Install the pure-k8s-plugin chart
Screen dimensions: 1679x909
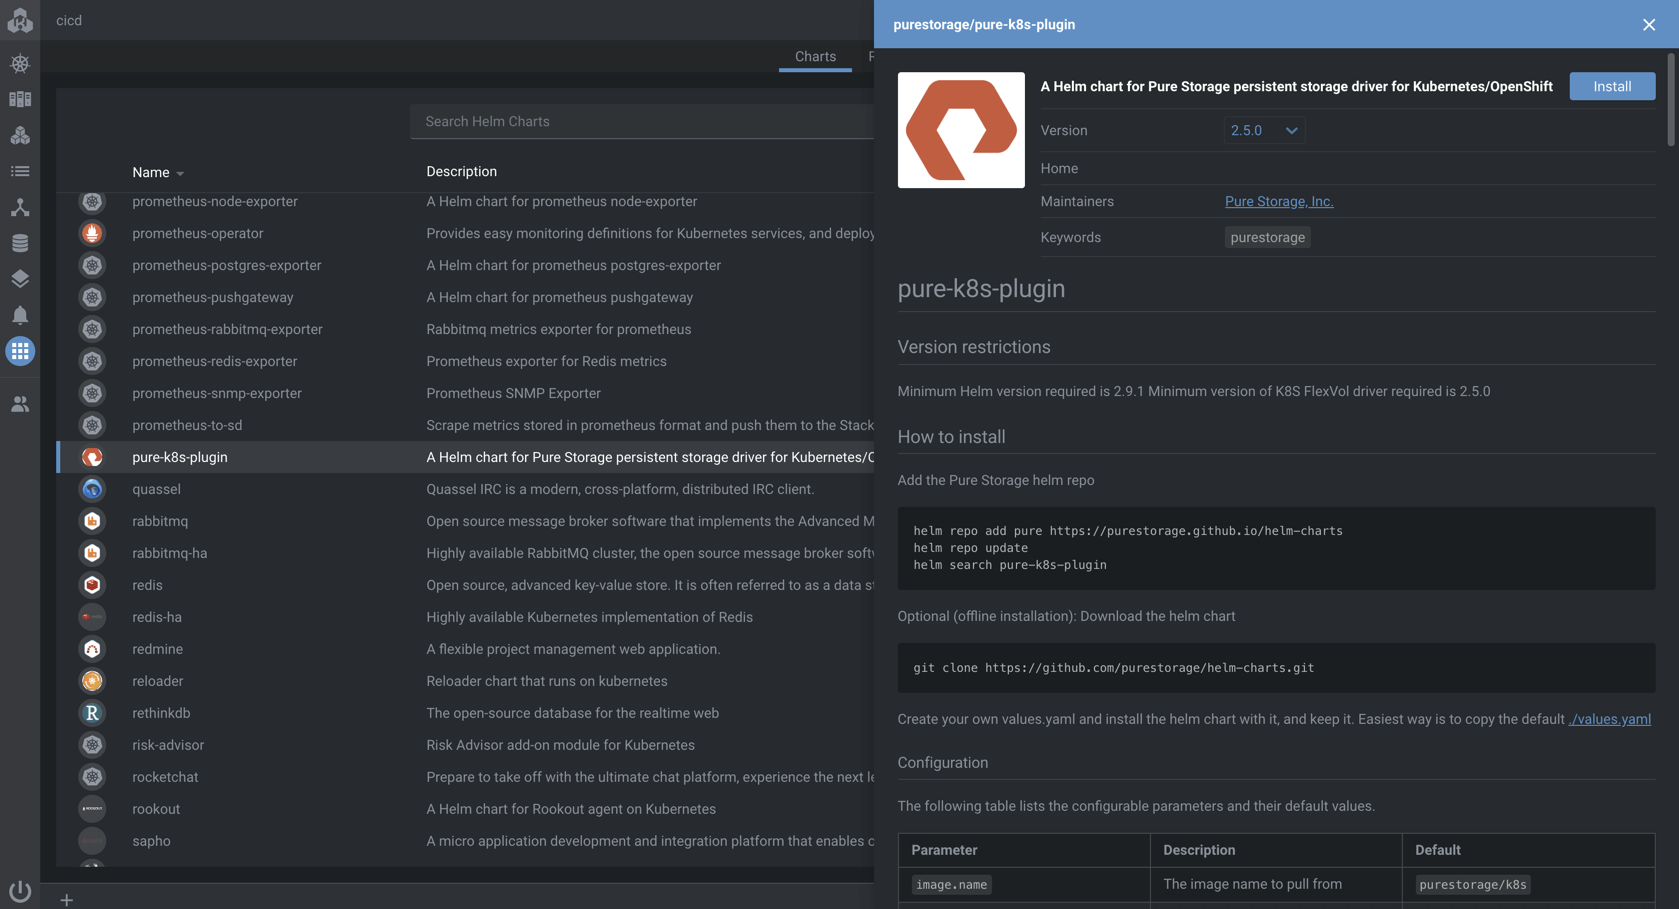(x=1612, y=86)
